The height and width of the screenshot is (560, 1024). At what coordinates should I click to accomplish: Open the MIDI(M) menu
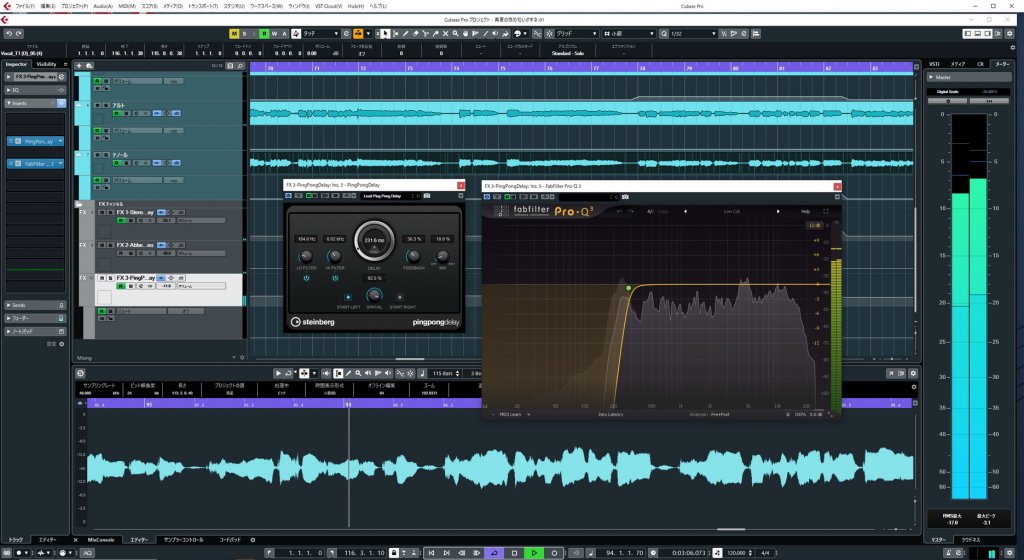pyautogui.click(x=125, y=6)
